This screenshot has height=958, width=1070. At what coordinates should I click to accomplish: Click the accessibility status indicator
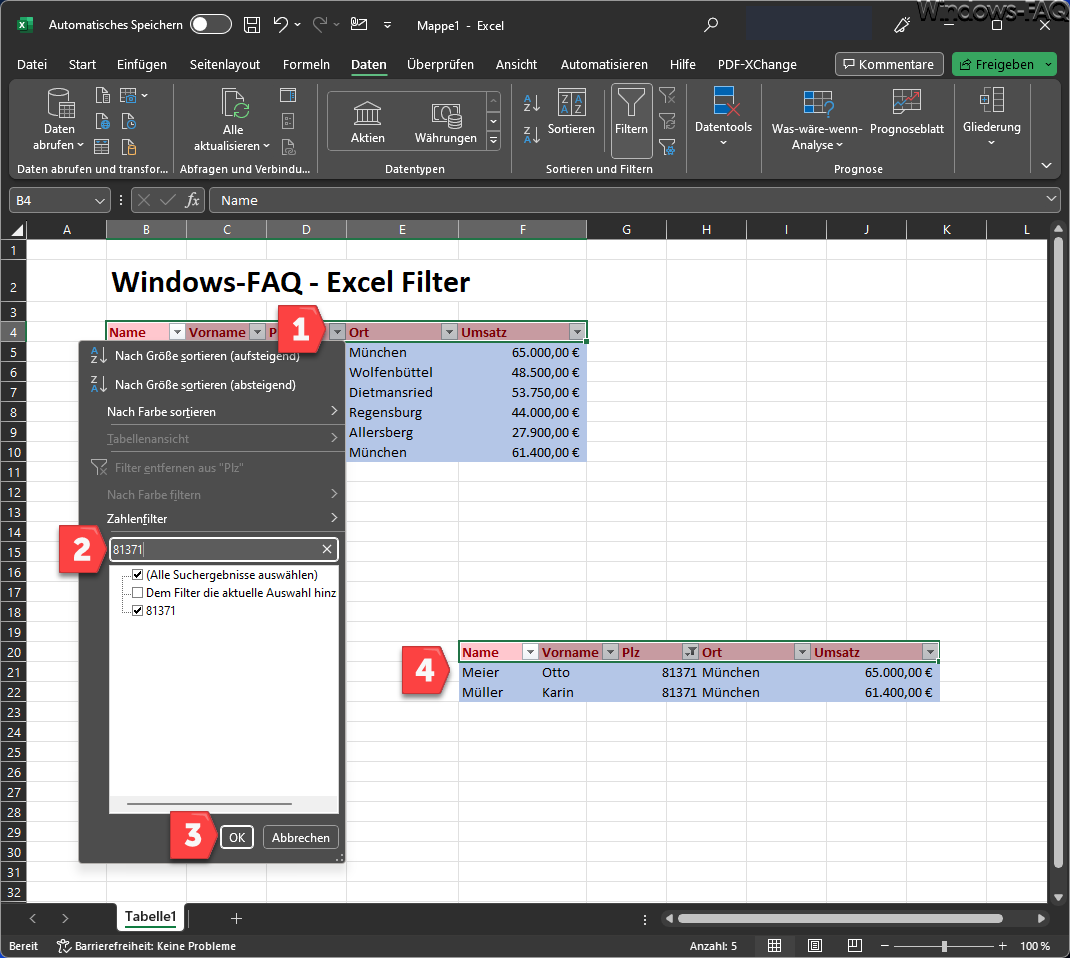pos(147,946)
